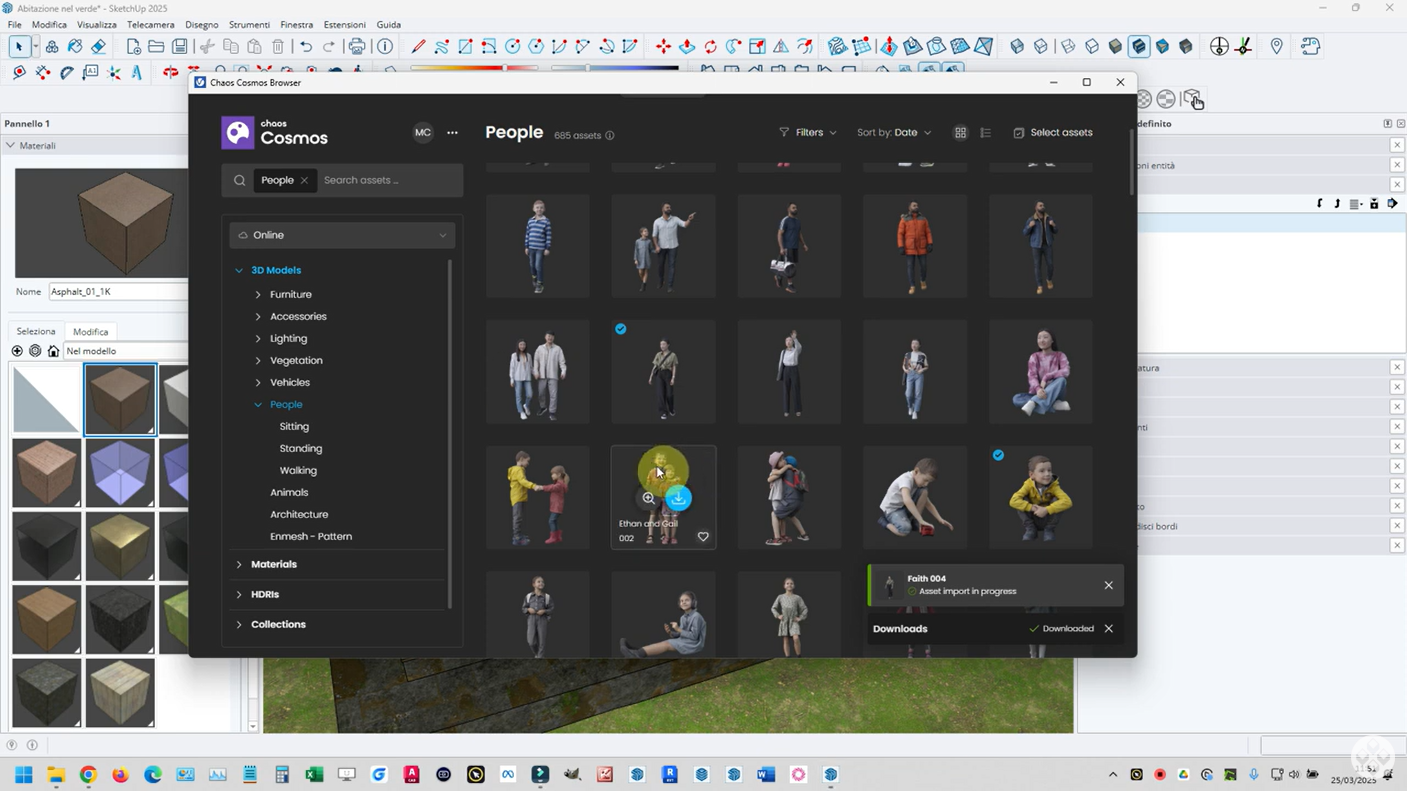The image size is (1407, 791).
Task: Click the Undo arrow in SketchUp toolbar
Action: coord(306,47)
